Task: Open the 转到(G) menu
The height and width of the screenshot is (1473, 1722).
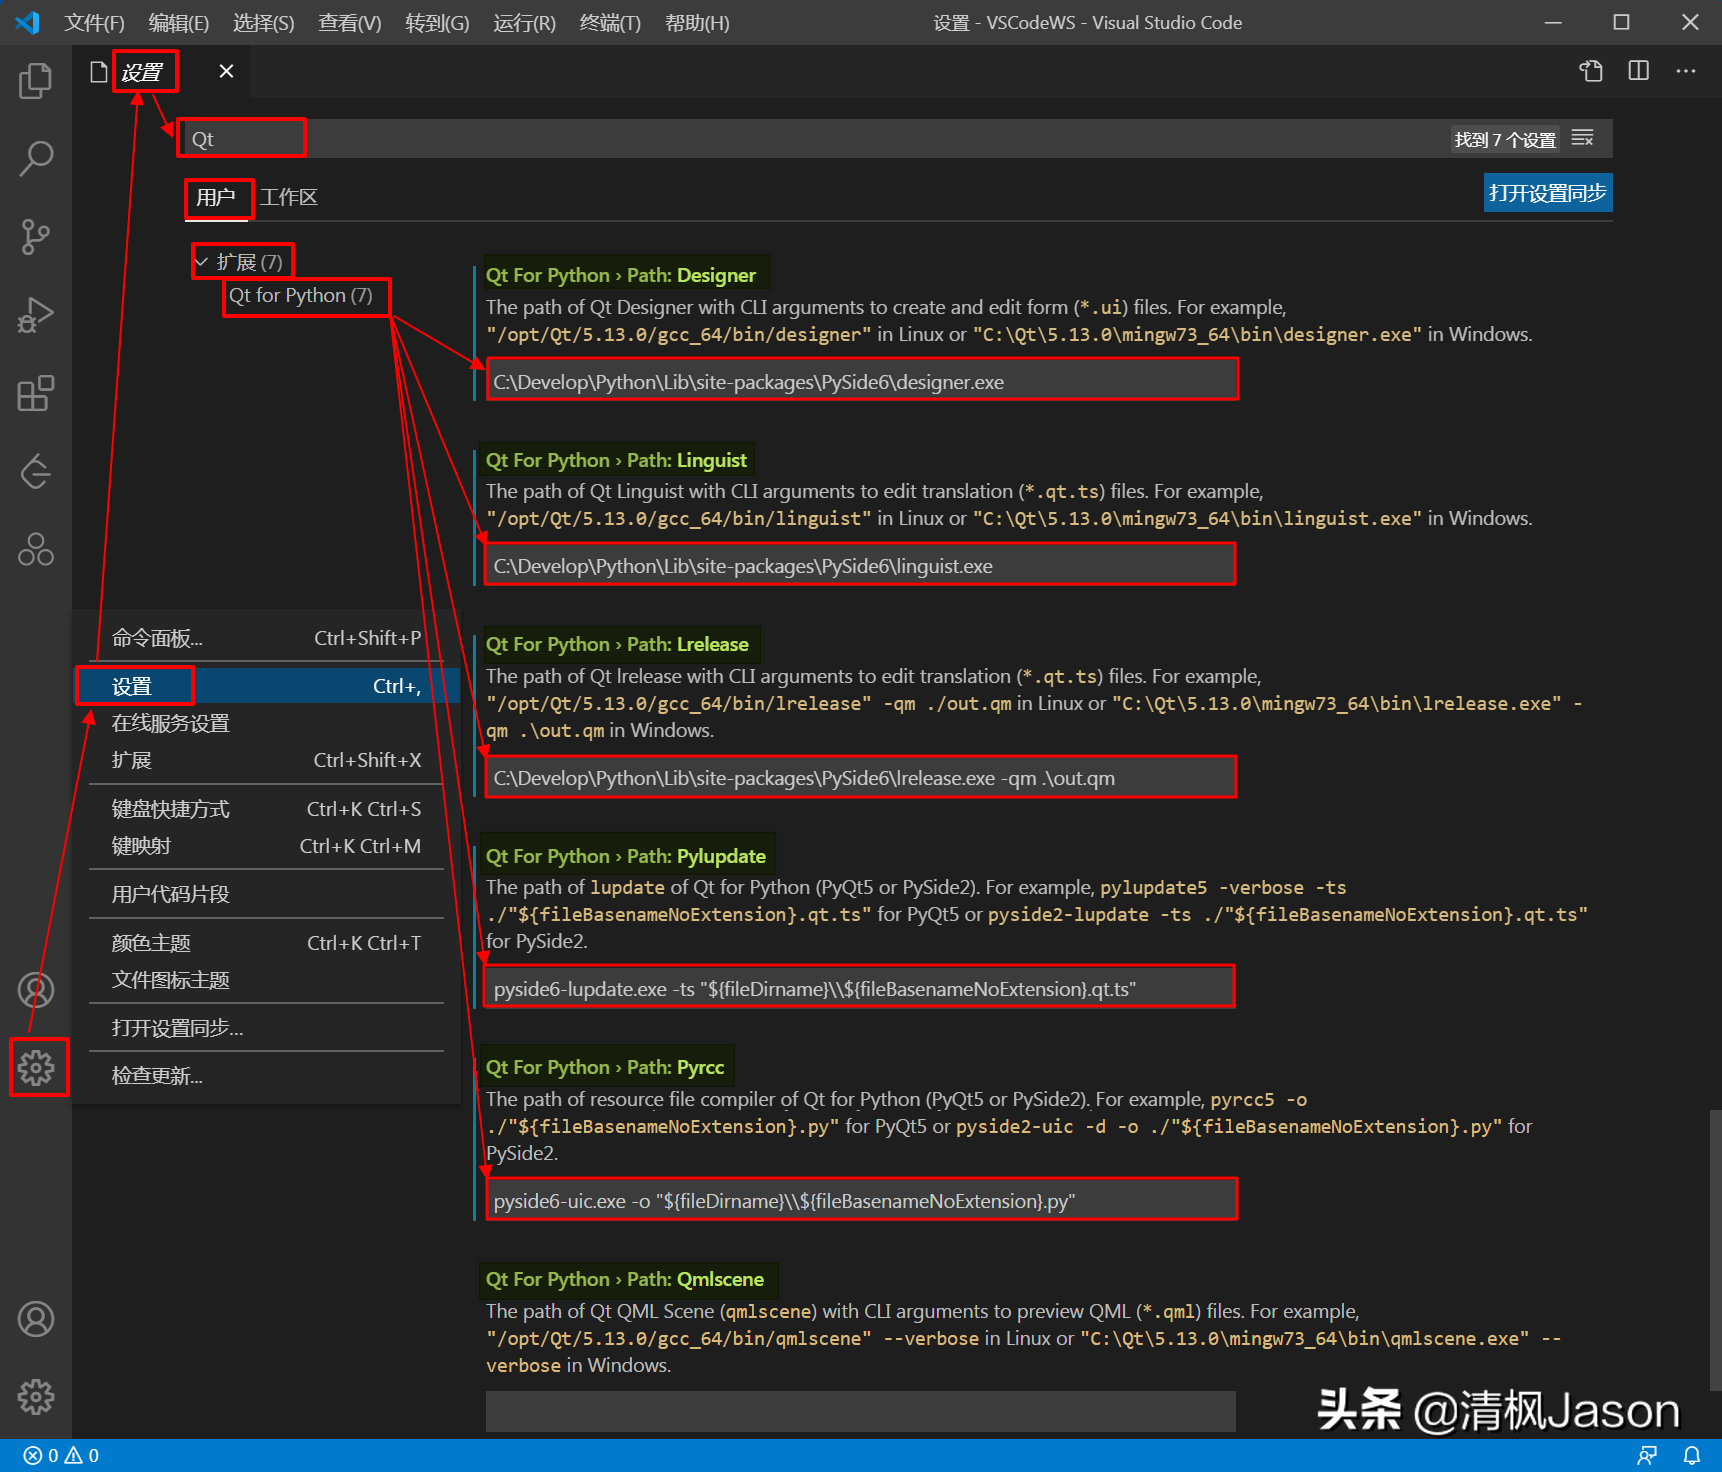Action: [437, 22]
